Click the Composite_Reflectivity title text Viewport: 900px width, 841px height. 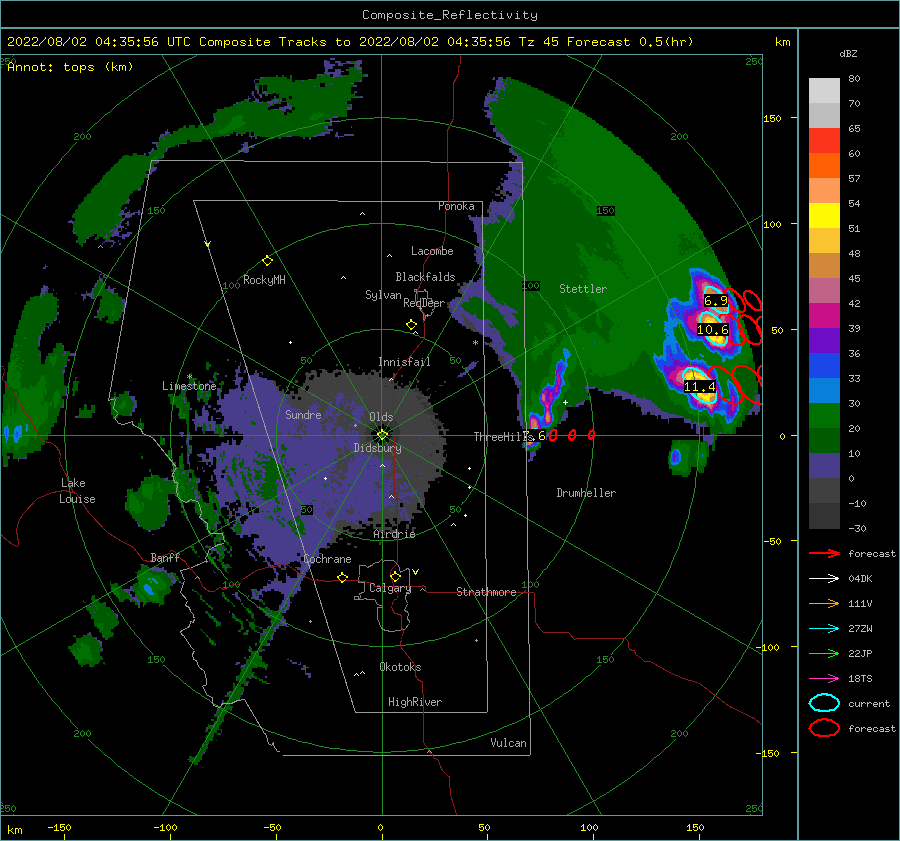click(x=450, y=15)
